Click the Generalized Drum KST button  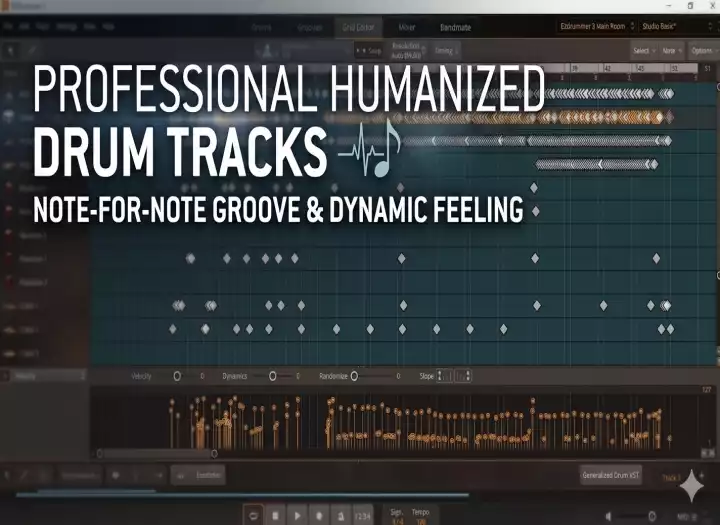click(610, 475)
